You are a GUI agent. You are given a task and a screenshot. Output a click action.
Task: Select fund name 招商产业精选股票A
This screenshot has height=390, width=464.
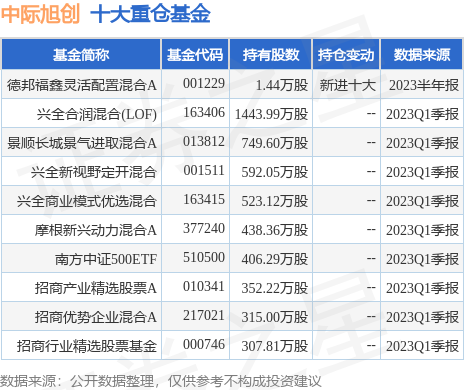(x=96, y=288)
